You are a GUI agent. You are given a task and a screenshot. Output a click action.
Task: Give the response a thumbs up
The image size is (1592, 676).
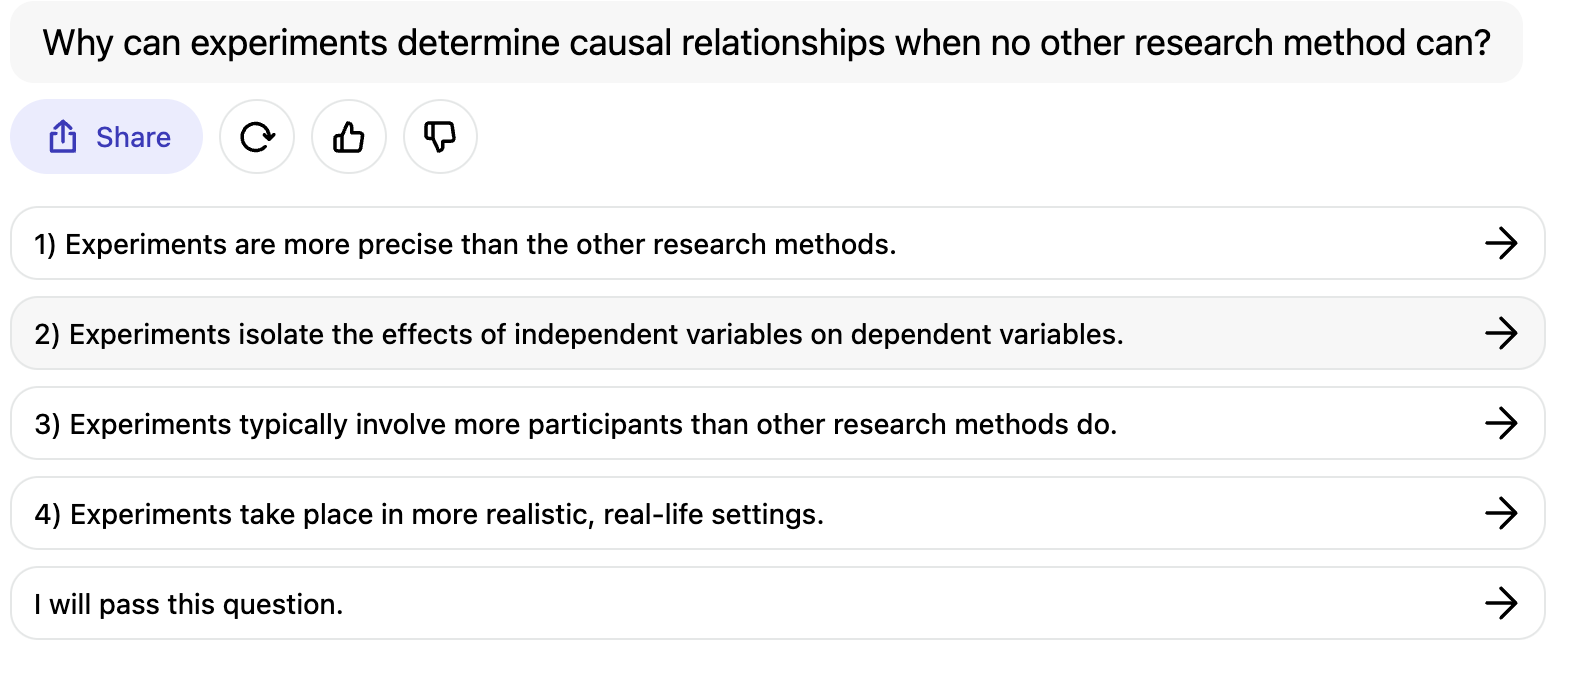[349, 137]
